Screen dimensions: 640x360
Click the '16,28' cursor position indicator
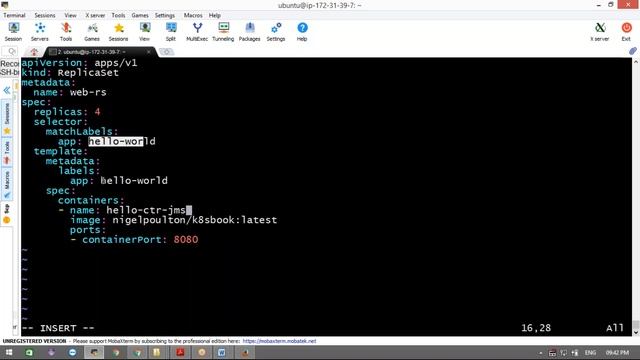click(x=536, y=328)
